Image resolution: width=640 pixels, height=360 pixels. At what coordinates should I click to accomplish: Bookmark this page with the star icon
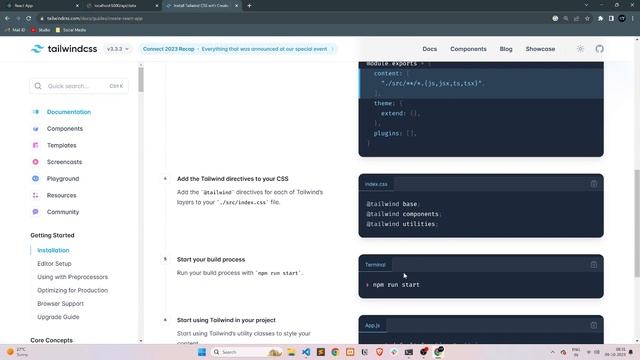coord(587,18)
